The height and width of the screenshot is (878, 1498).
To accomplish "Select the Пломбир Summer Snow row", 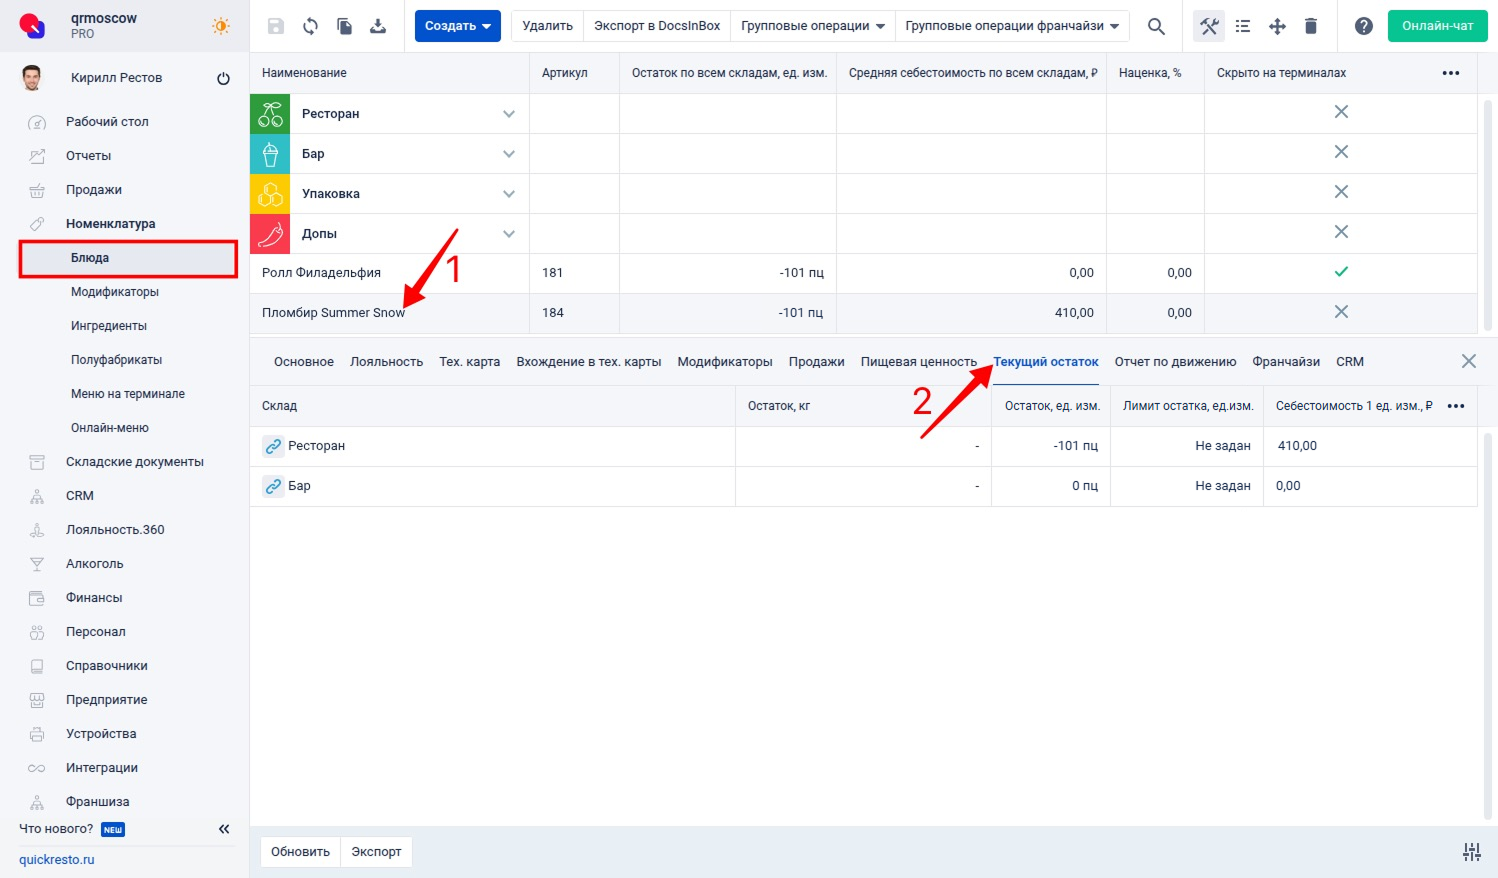I will (x=334, y=313).
